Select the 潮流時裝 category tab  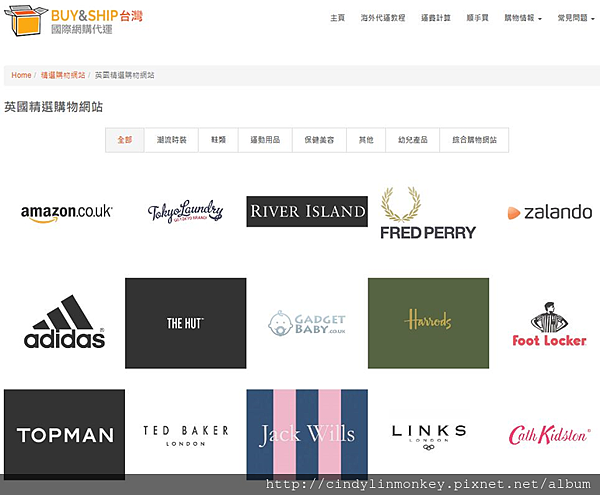(171, 140)
